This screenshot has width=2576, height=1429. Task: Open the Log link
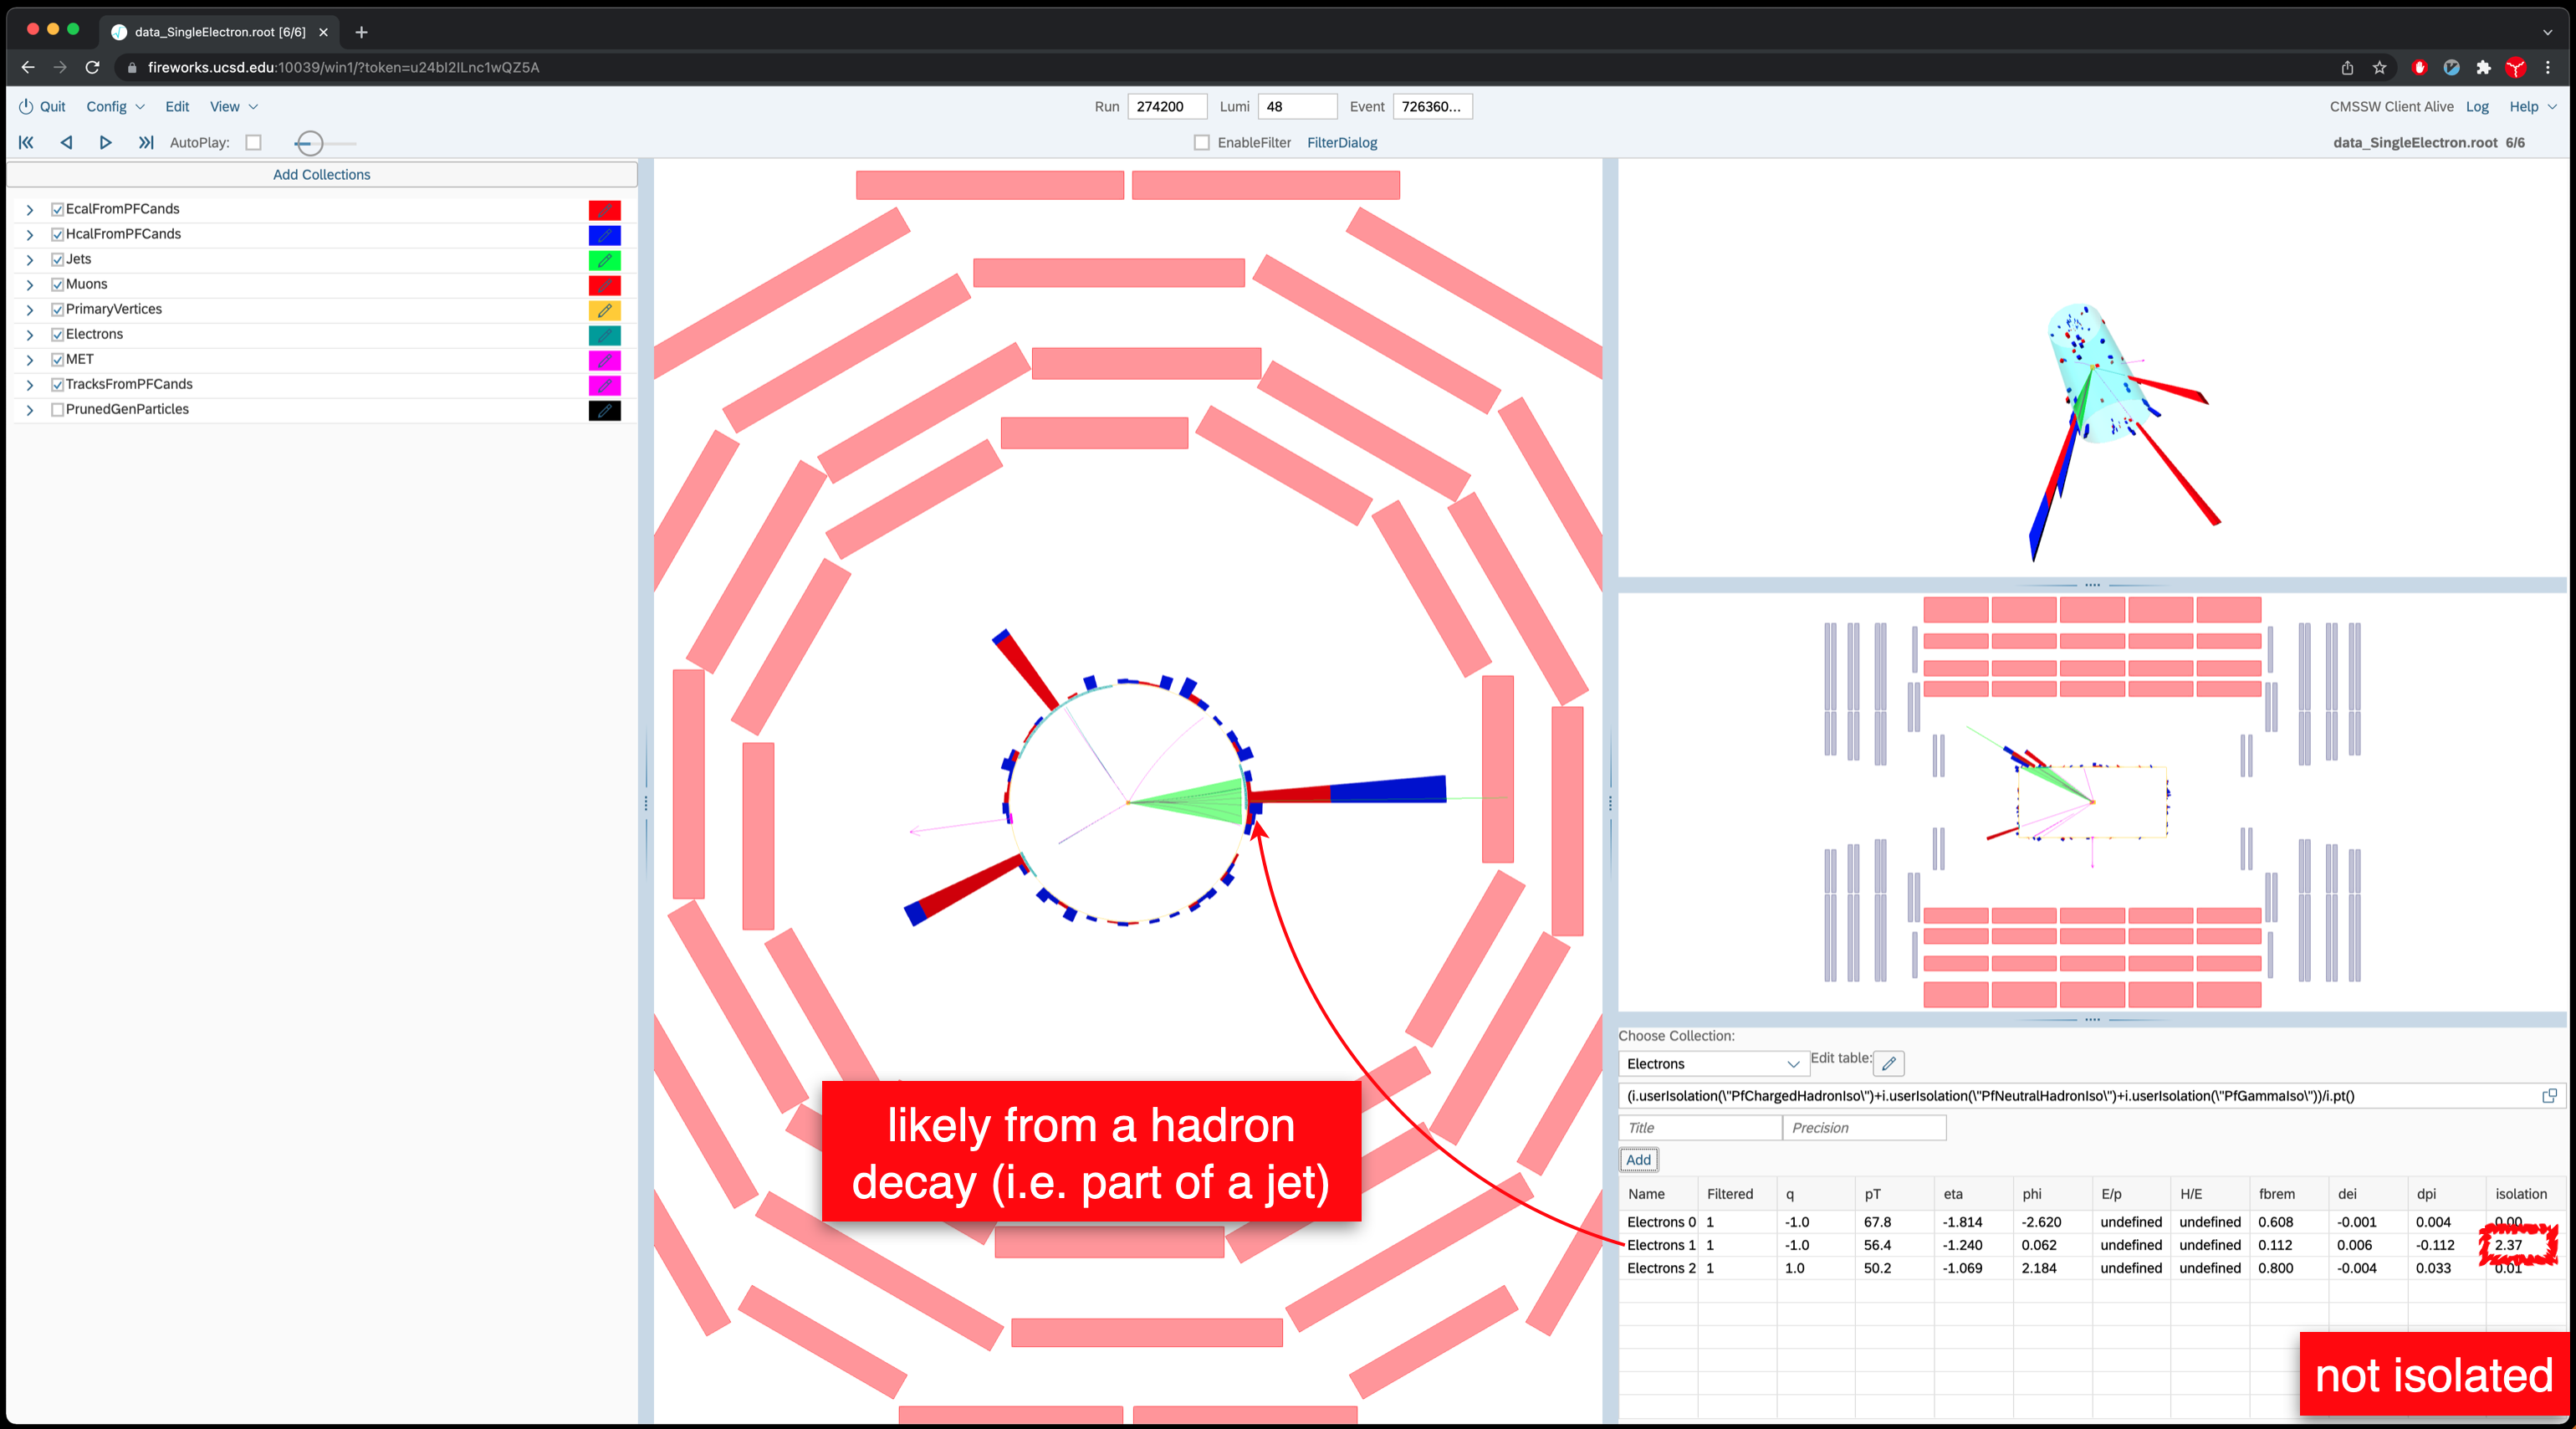2476,106
